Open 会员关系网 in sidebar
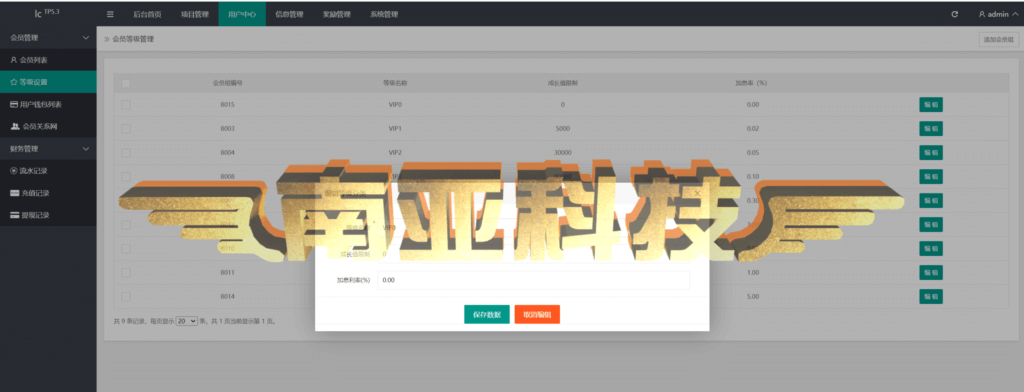 click(x=48, y=127)
